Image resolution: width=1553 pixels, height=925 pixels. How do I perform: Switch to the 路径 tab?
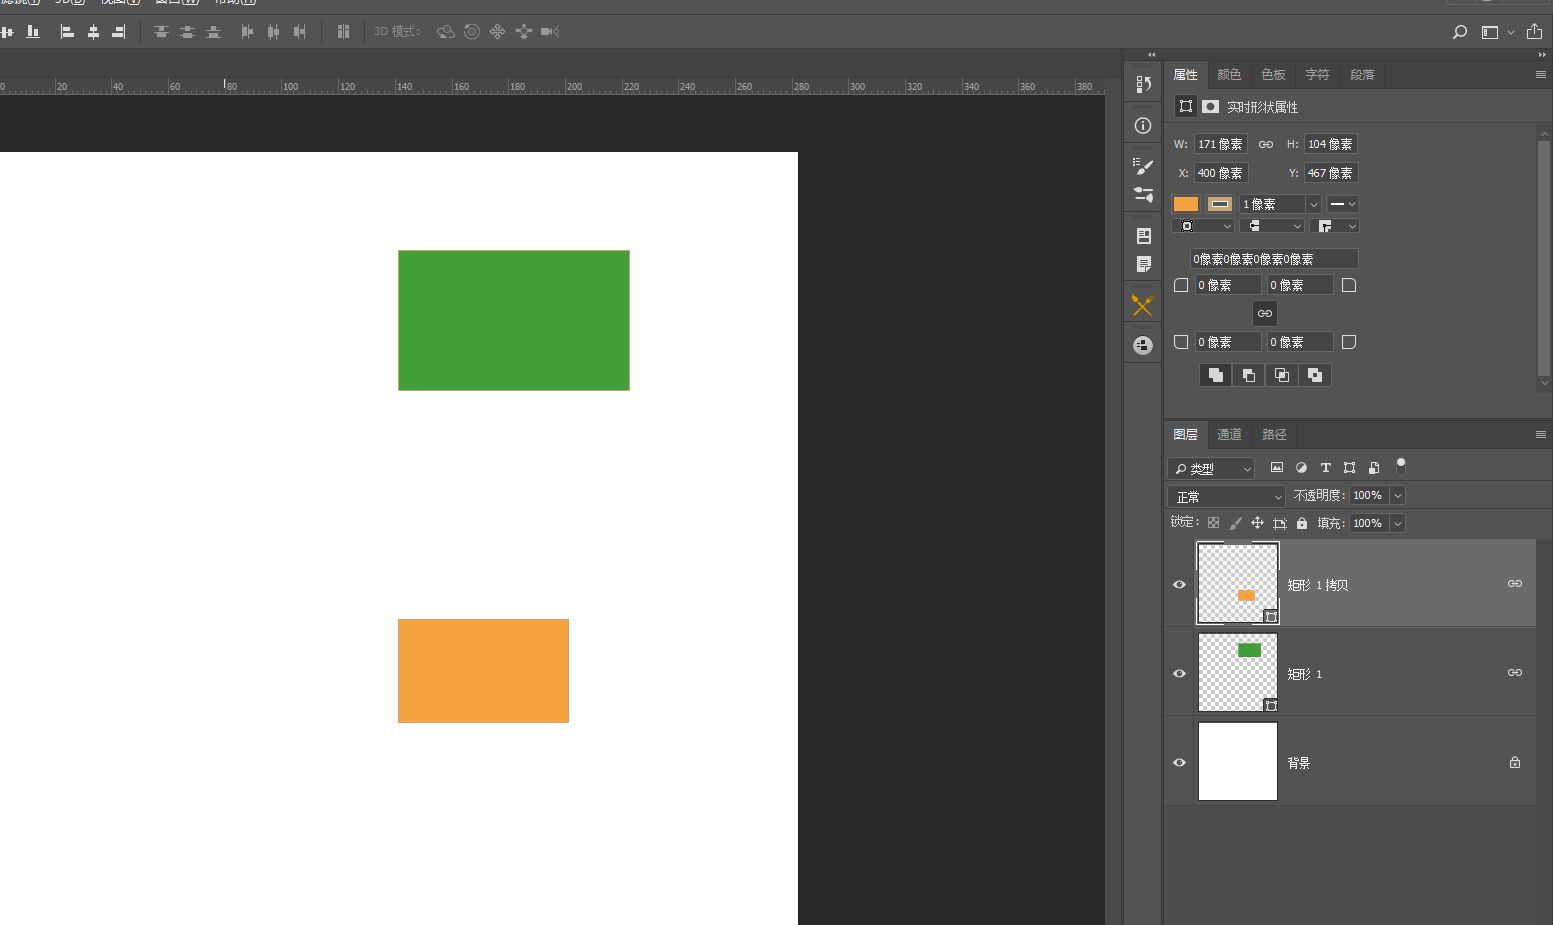pos(1274,435)
